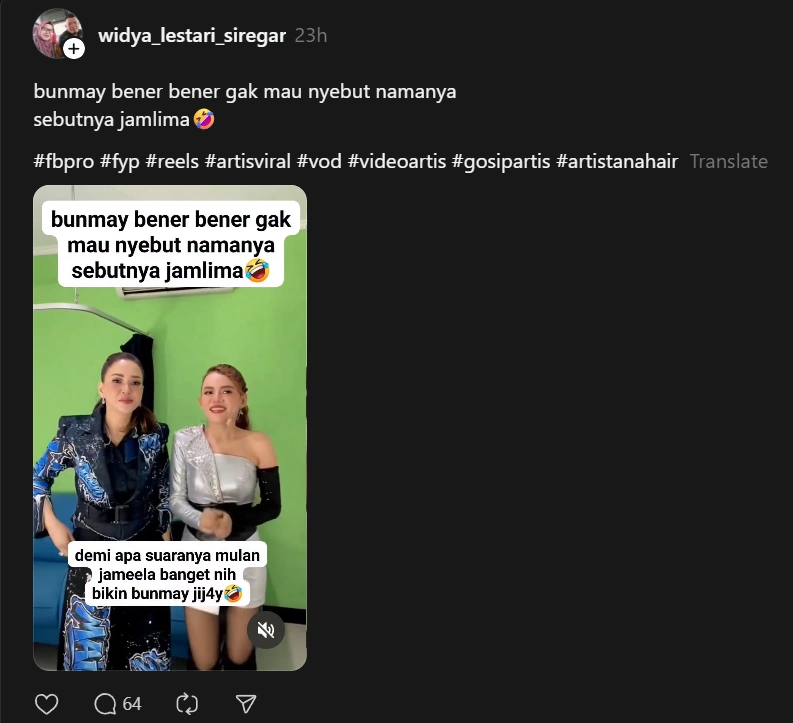Follow user via plus badge on avatar
793x723 pixels.
[74, 49]
